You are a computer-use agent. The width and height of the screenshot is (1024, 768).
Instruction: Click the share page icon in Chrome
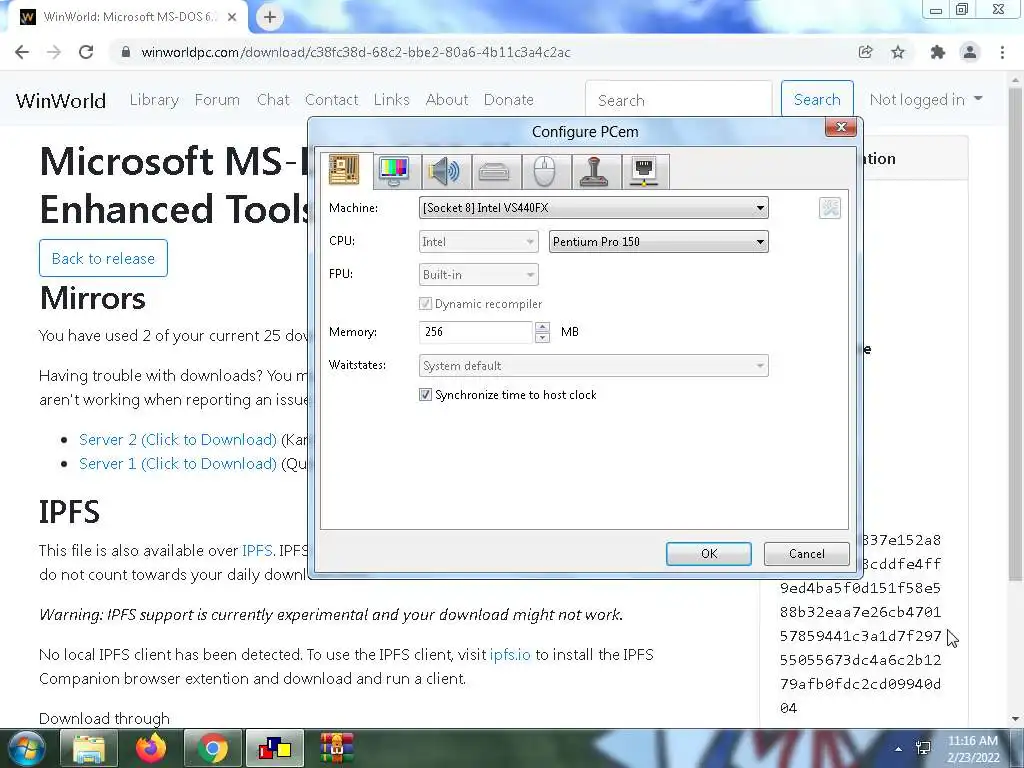point(866,52)
